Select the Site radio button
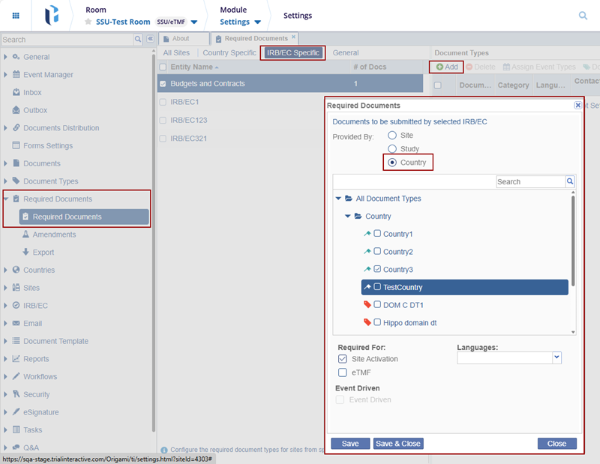 tap(392, 135)
